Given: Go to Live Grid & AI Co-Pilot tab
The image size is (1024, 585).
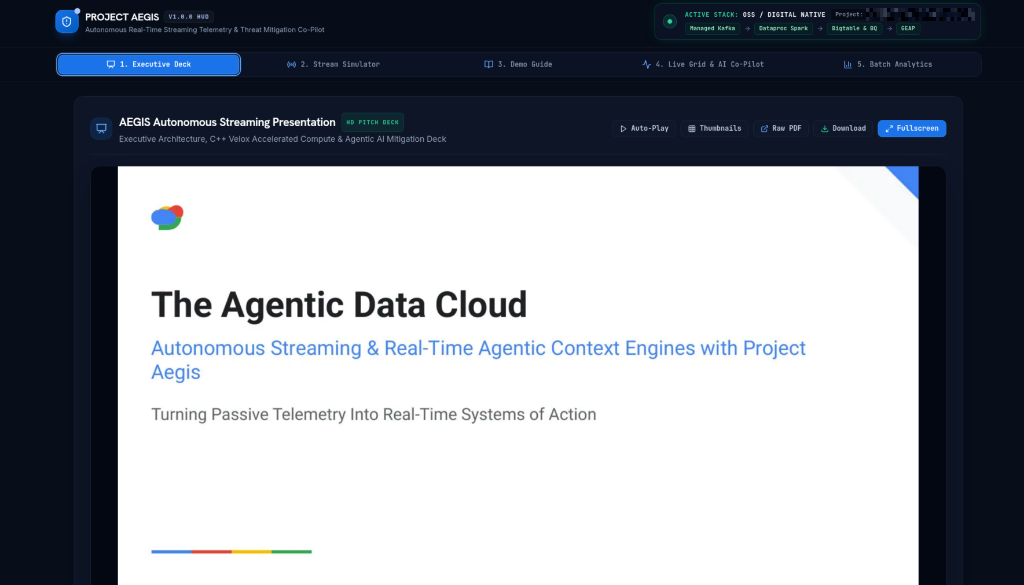Looking at the screenshot, I should pyautogui.click(x=703, y=65).
